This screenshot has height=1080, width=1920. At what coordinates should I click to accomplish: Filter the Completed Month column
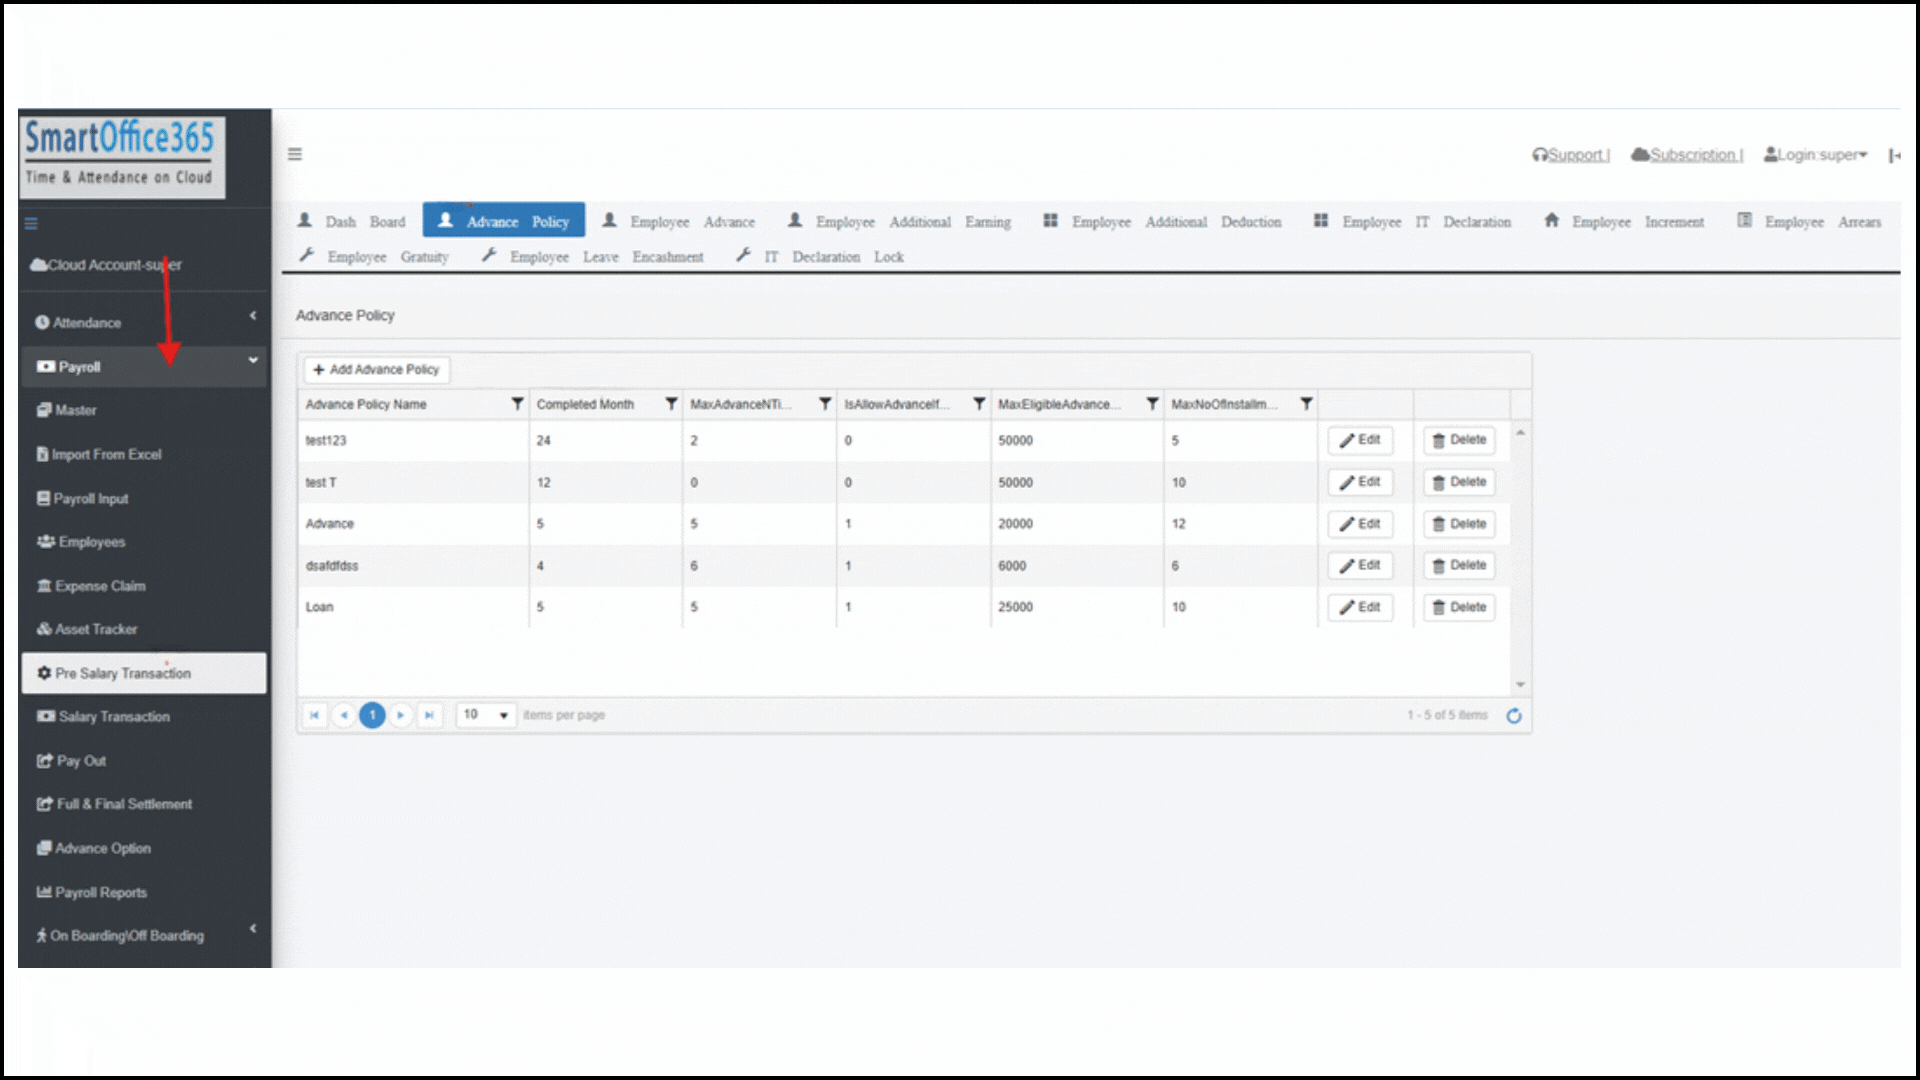(671, 404)
